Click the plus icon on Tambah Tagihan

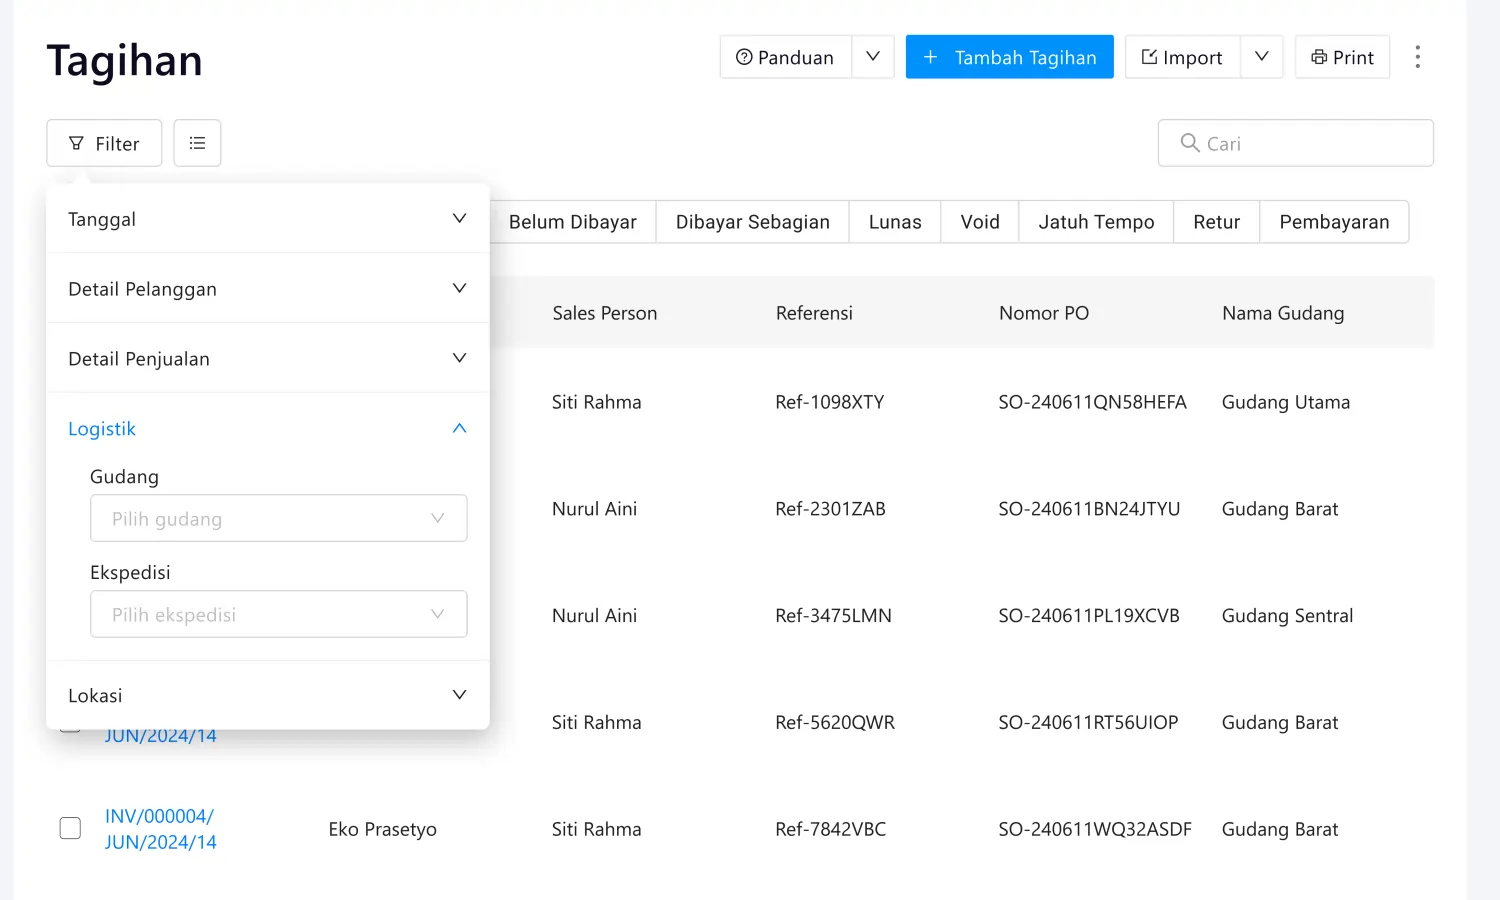click(932, 57)
